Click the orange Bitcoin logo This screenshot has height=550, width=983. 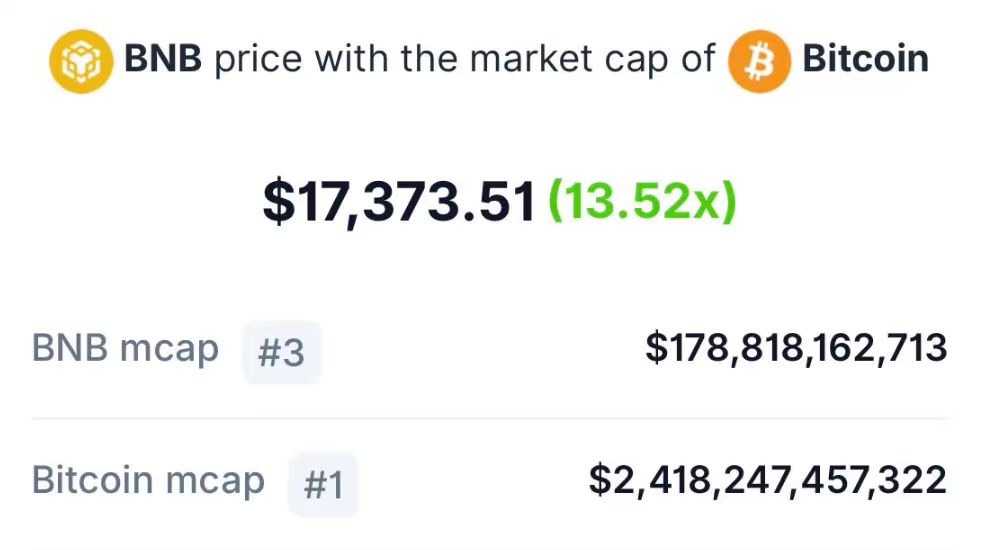(759, 61)
